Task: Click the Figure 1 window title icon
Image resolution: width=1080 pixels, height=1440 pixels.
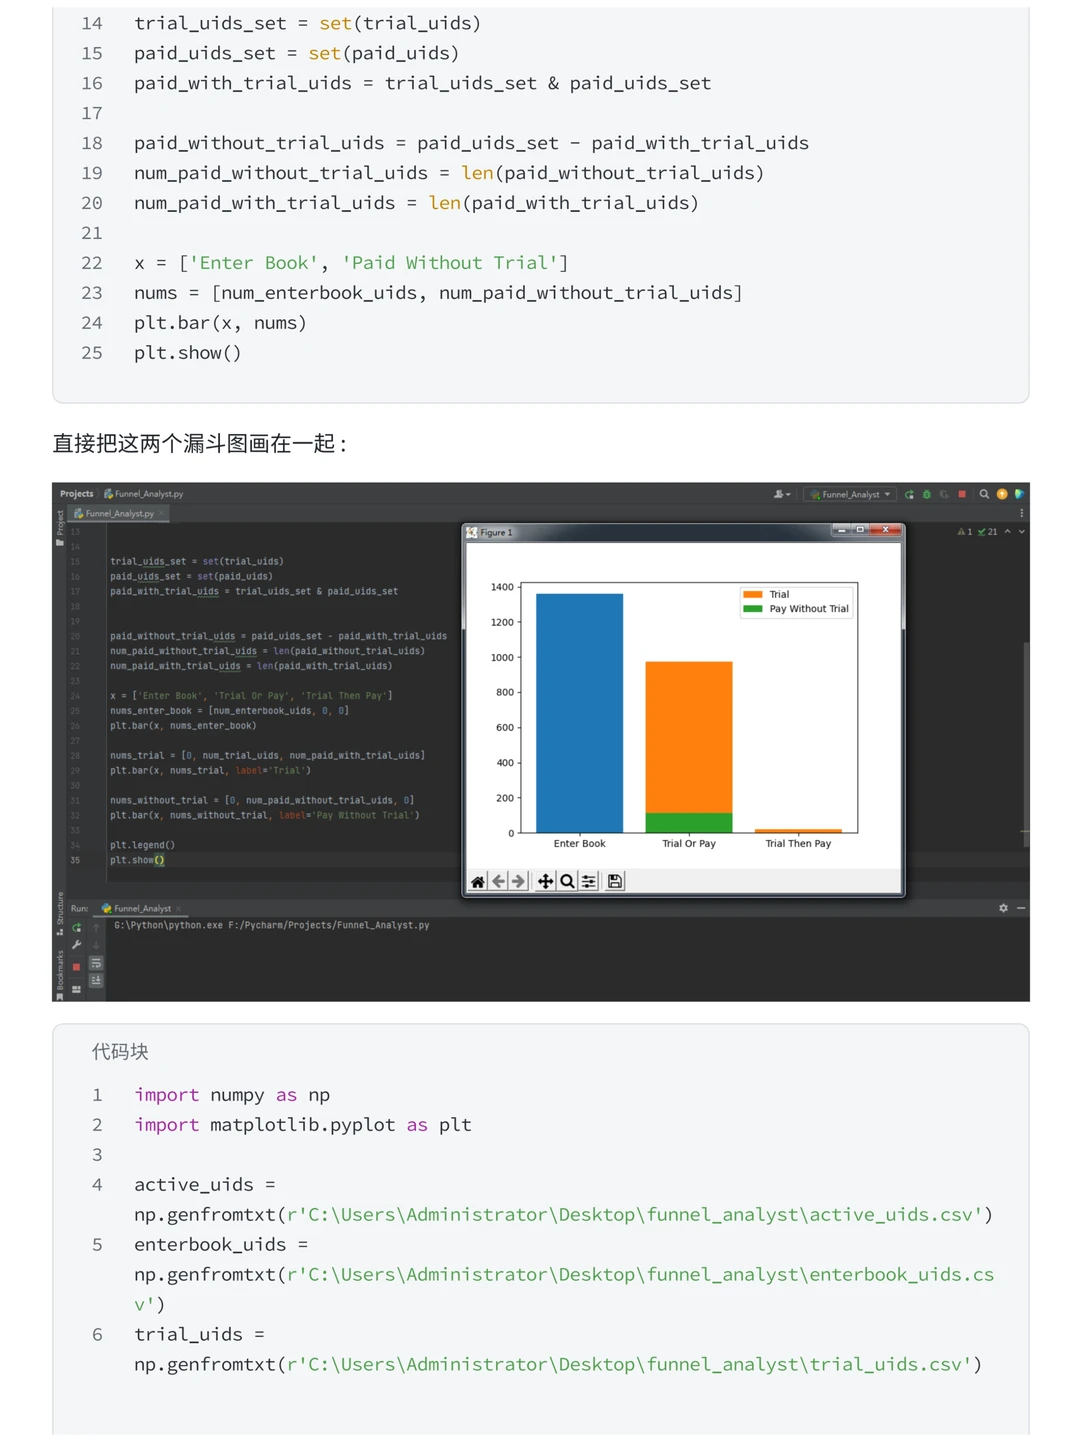Action: click(472, 532)
